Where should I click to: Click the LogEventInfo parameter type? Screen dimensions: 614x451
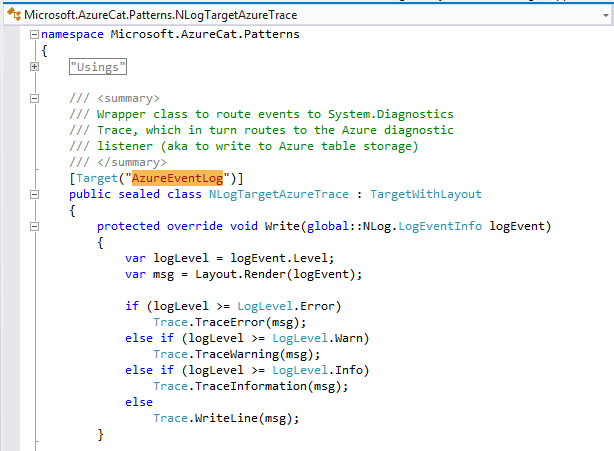pyautogui.click(x=440, y=226)
